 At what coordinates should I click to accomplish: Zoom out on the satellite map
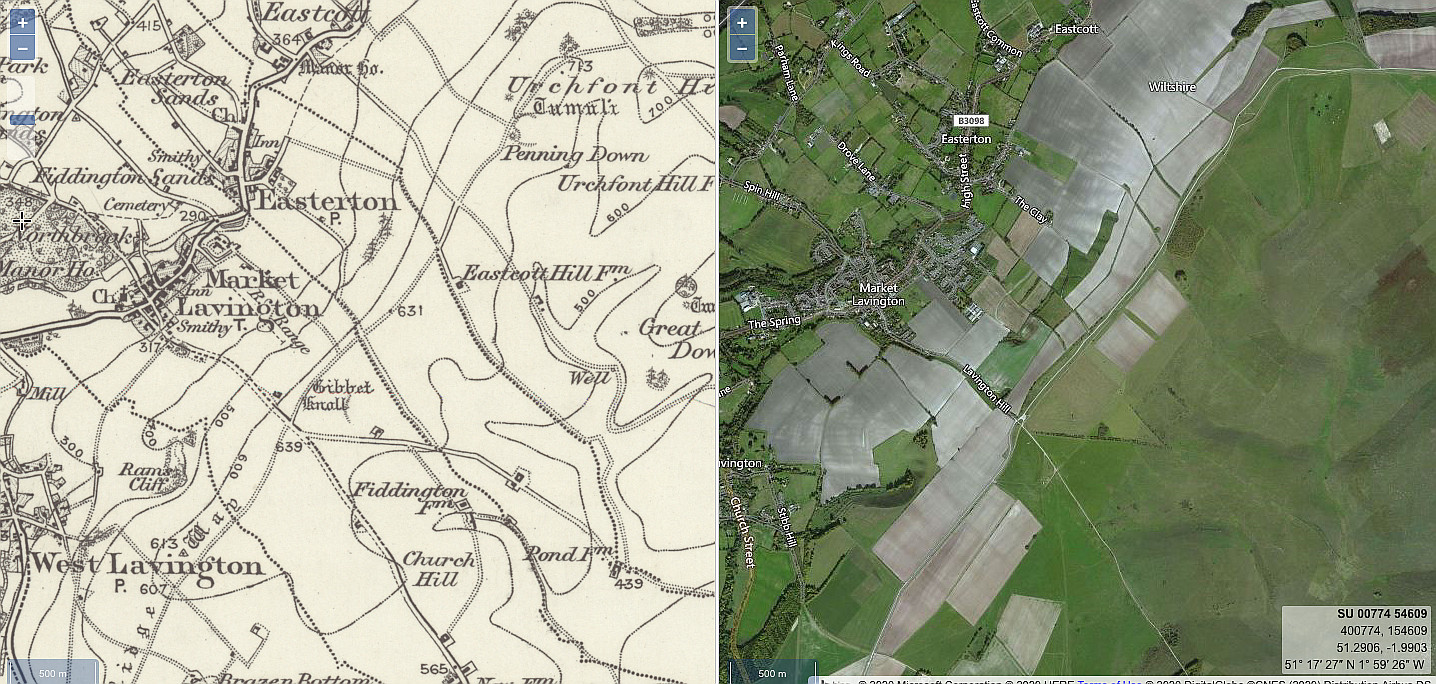click(x=741, y=47)
